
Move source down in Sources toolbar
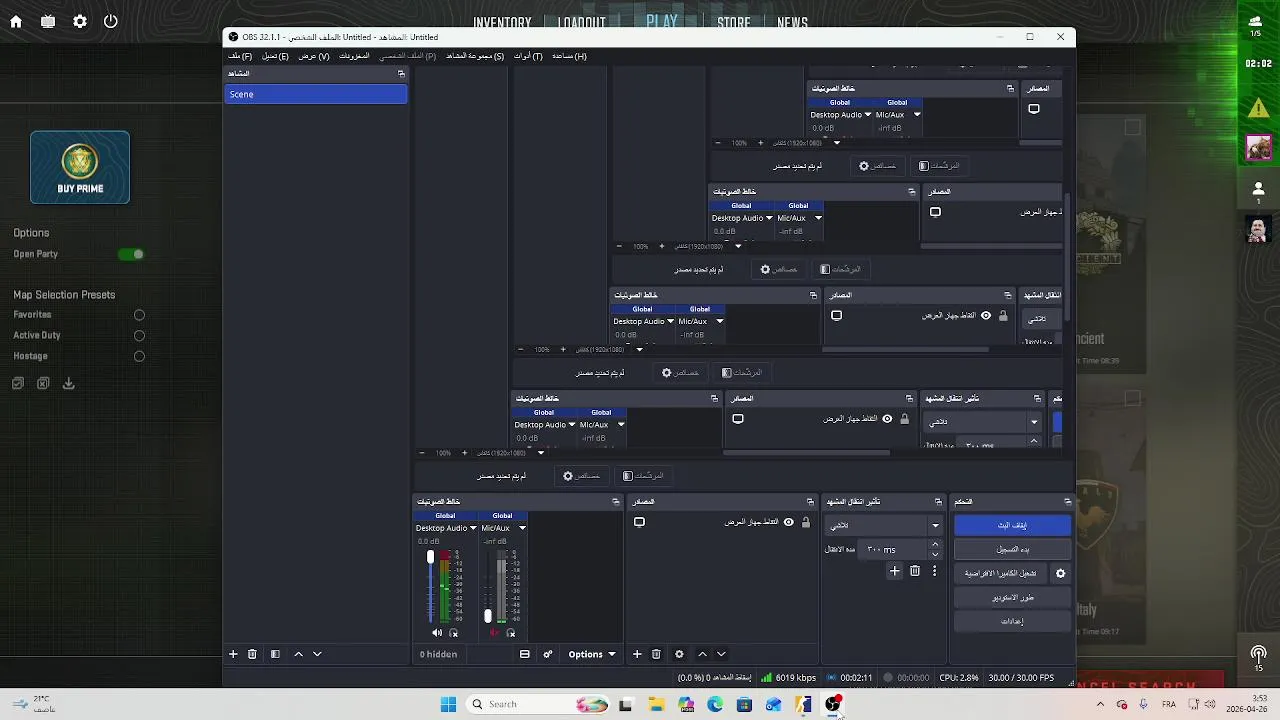pos(721,654)
